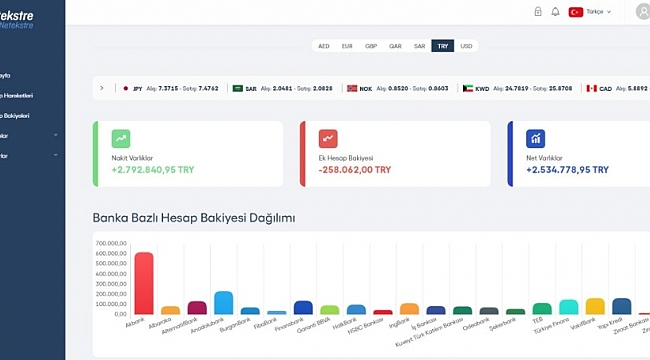The image size is (650, 360).
Task: Click the HSBC Bankası axis label
Action: tap(365, 326)
